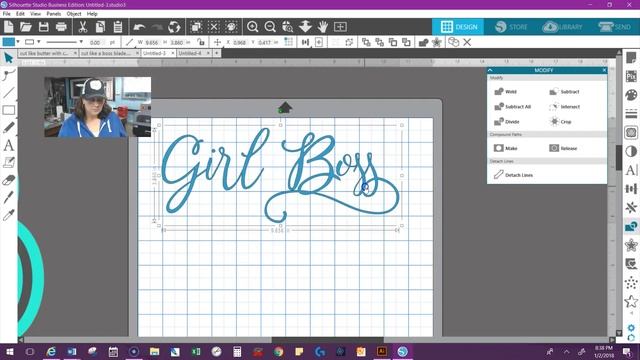
Task: Open the View menu
Action: point(35,14)
